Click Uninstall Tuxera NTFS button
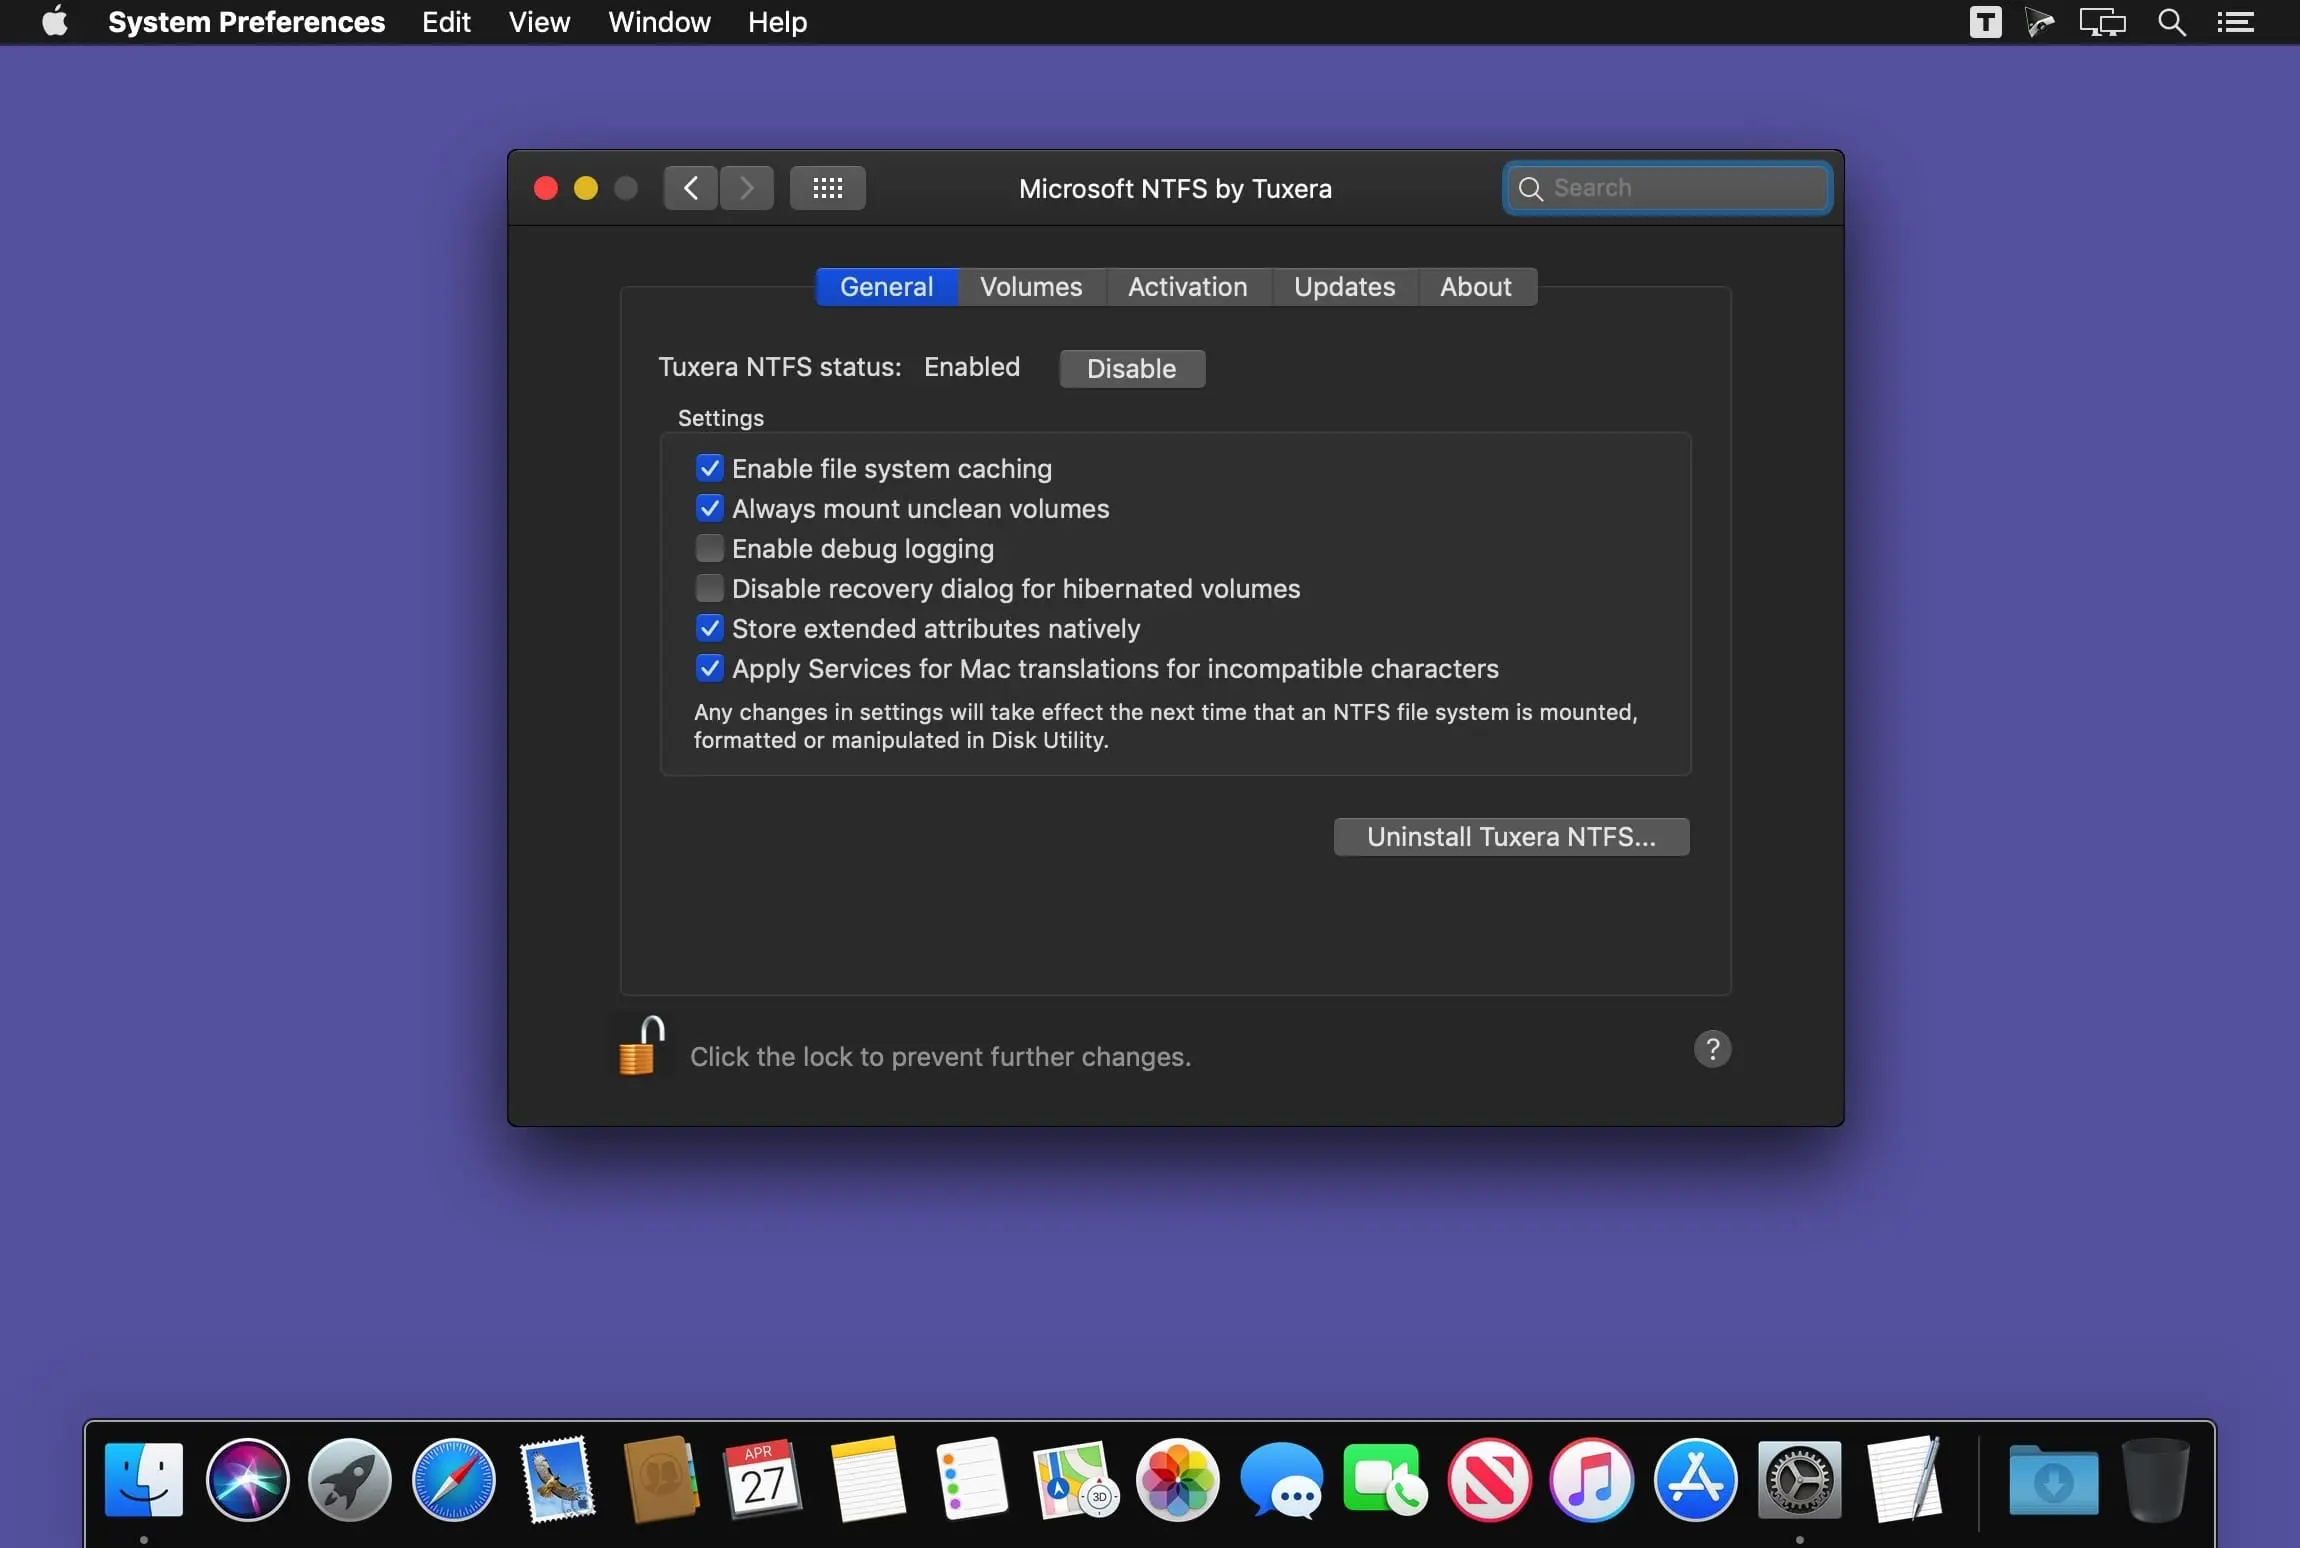Image resolution: width=2300 pixels, height=1548 pixels. [1511, 836]
